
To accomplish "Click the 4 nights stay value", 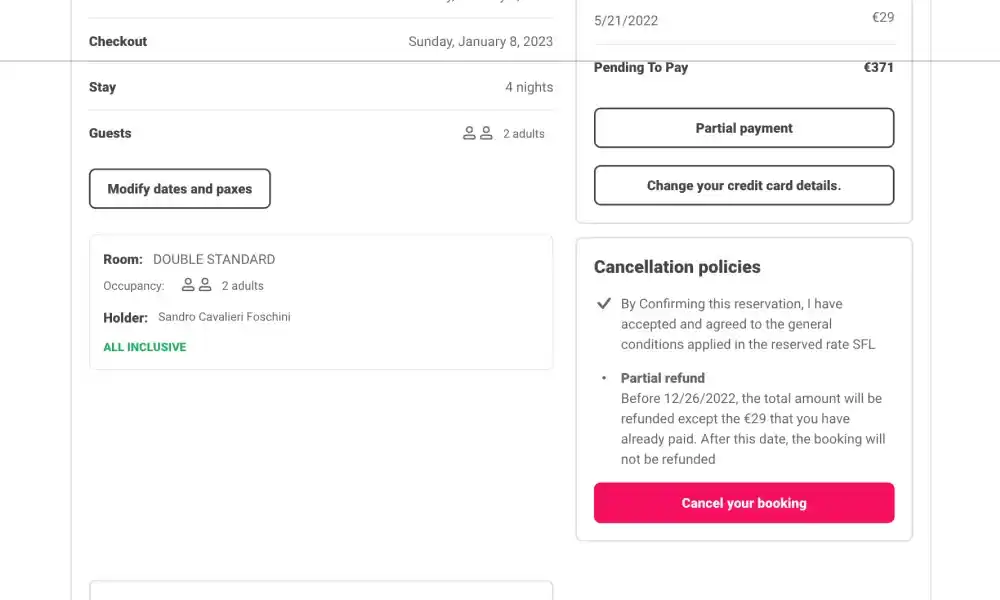I will click(529, 87).
